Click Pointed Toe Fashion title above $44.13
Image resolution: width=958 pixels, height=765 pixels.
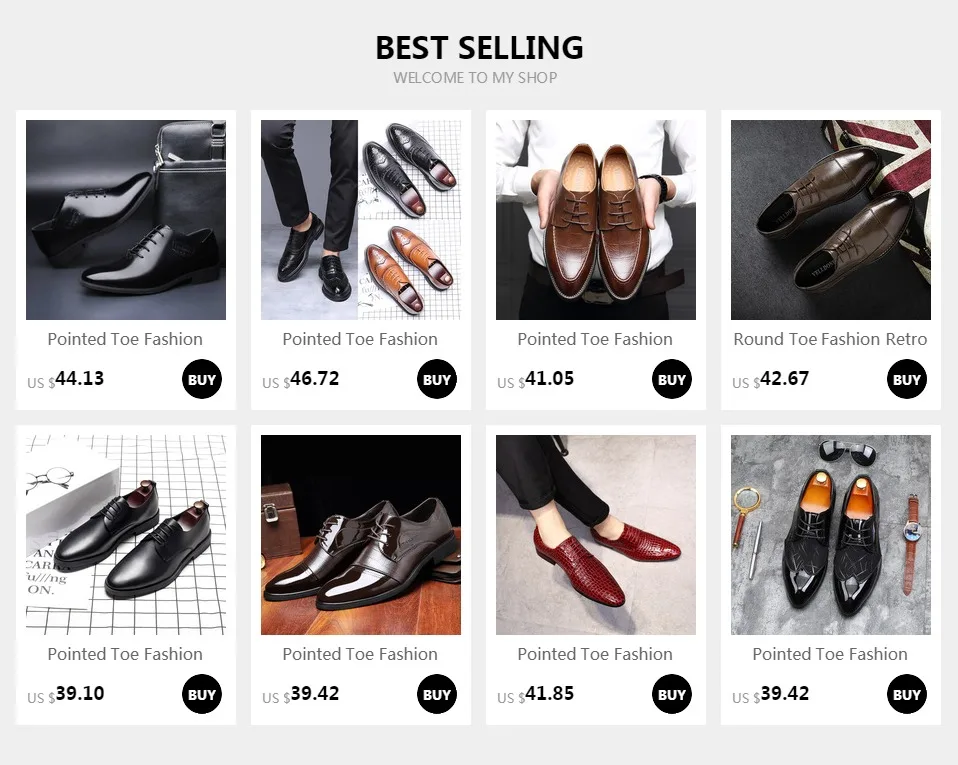125,339
